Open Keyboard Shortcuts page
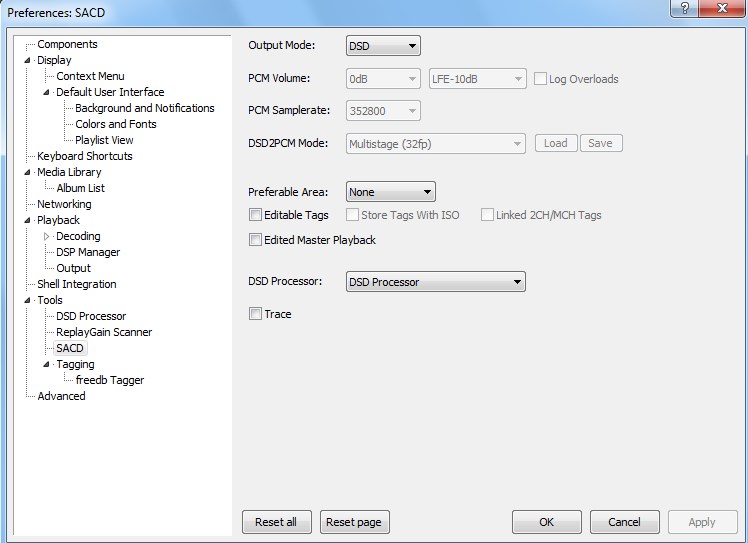The image size is (748, 543). pyautogui.click(x=84, y=156)
